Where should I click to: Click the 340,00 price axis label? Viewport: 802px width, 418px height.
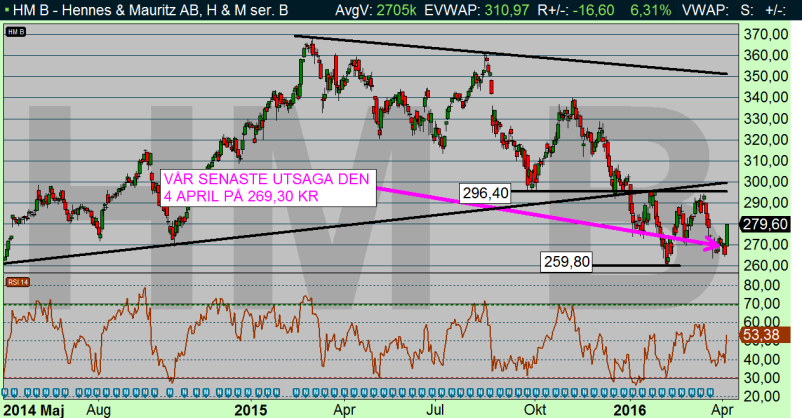765,97
